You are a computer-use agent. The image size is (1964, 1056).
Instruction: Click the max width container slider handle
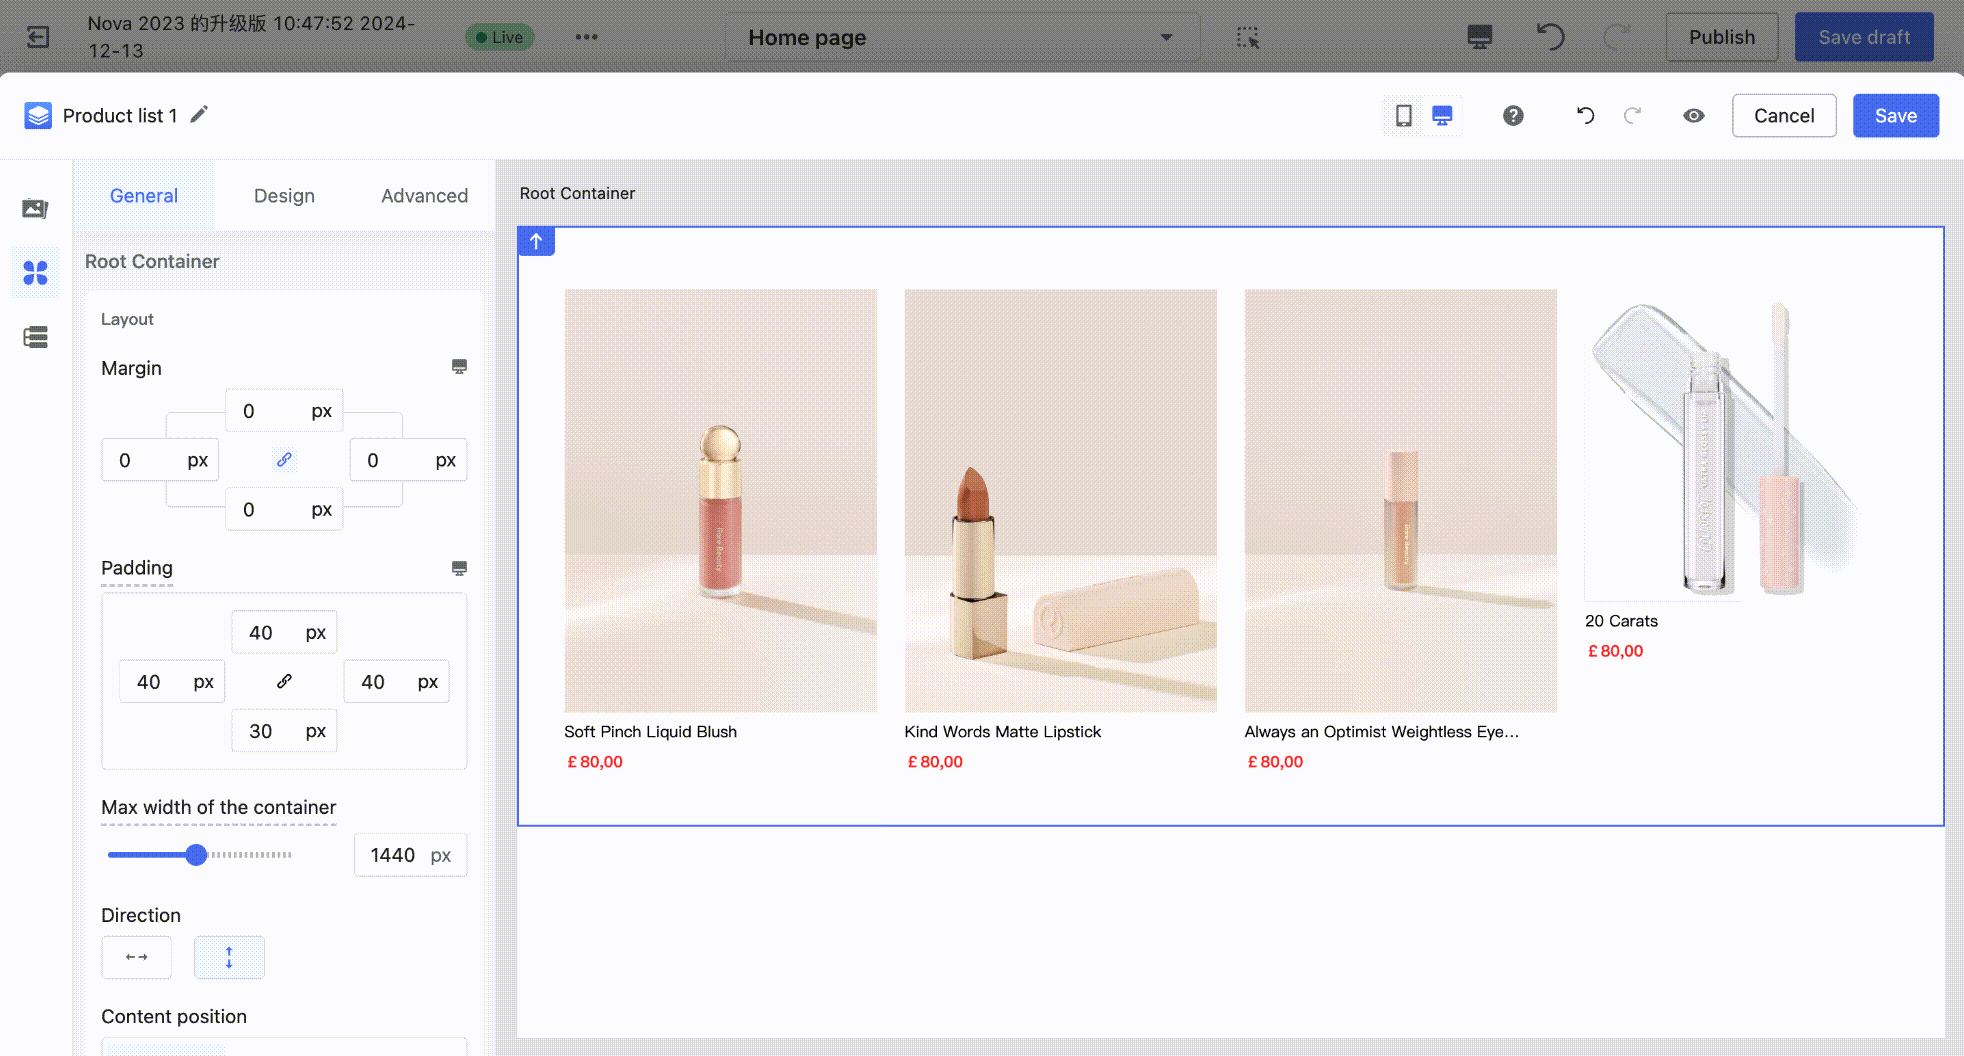(x=197, y=855)
